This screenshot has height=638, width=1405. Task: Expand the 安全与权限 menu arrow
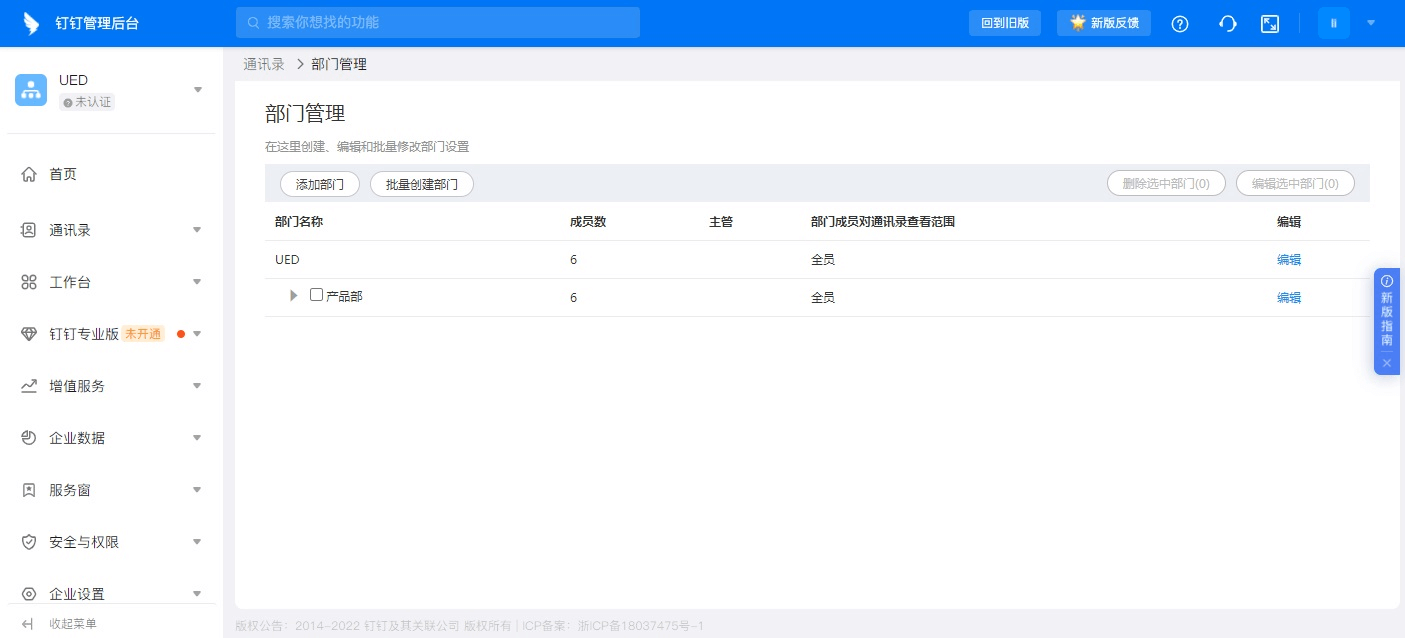click(x=197, y=542)
